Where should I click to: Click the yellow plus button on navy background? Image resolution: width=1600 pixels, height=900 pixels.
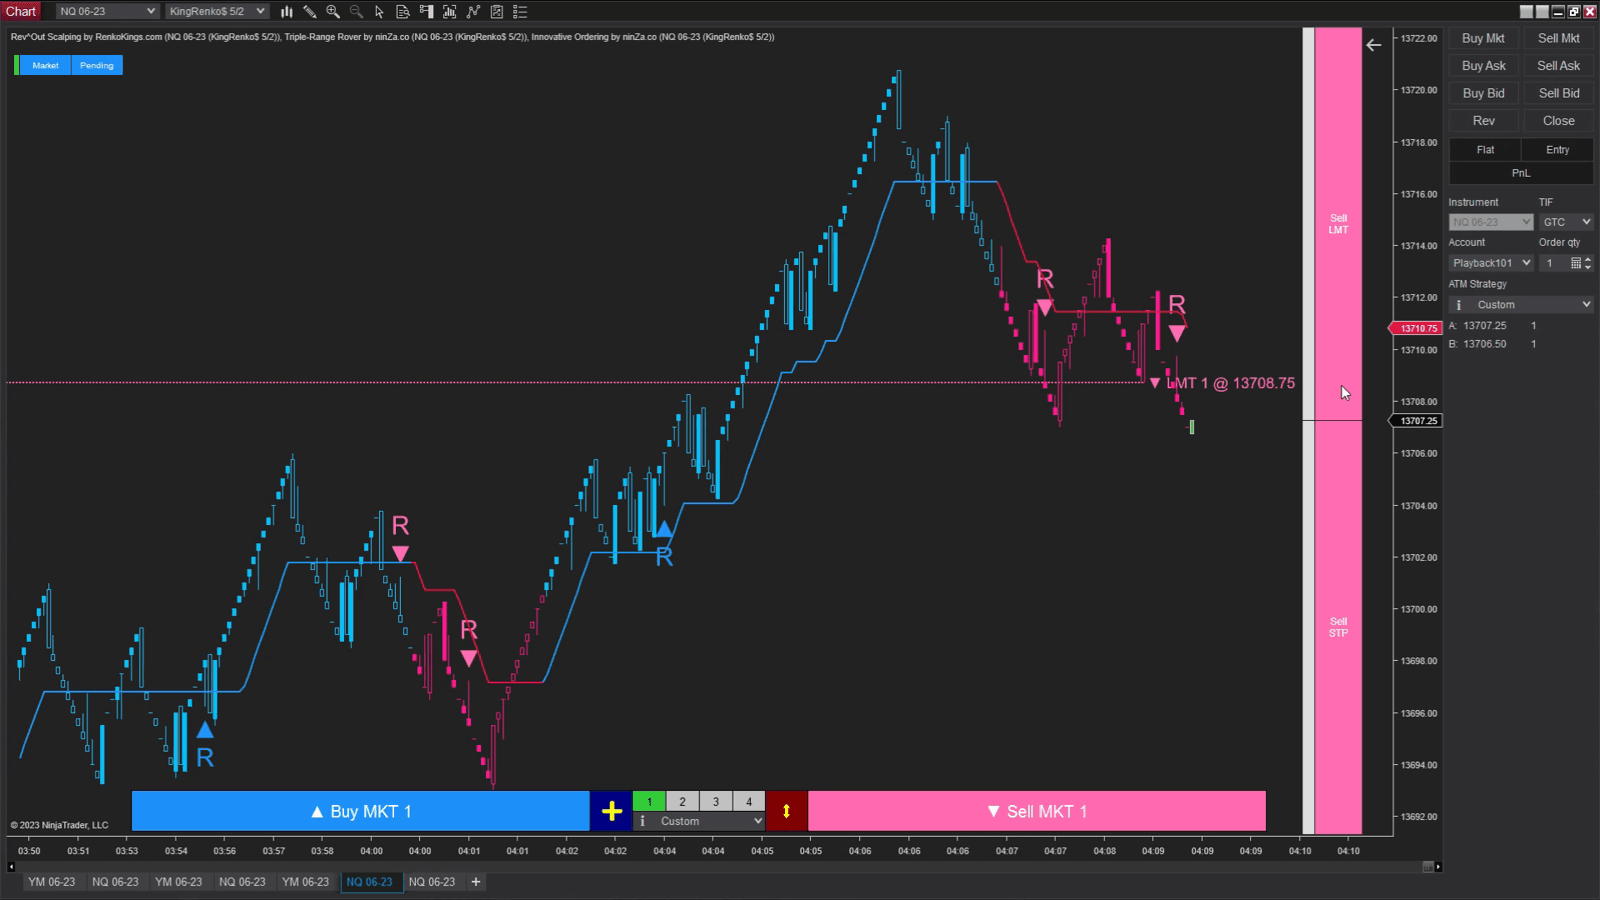[611, 811]
